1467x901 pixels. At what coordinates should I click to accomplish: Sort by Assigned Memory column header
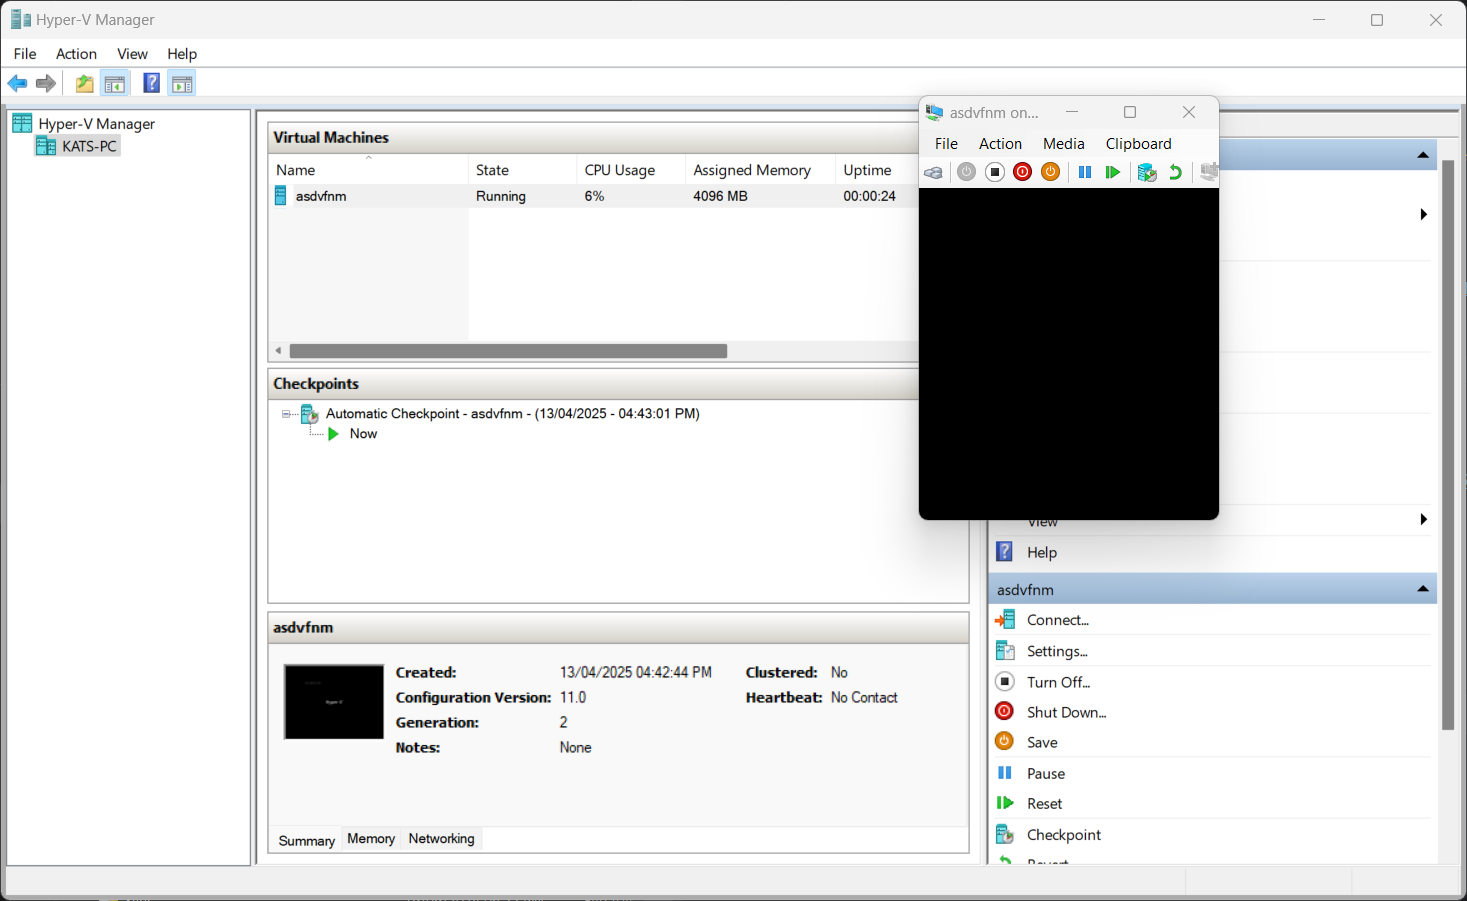[759, 170]
